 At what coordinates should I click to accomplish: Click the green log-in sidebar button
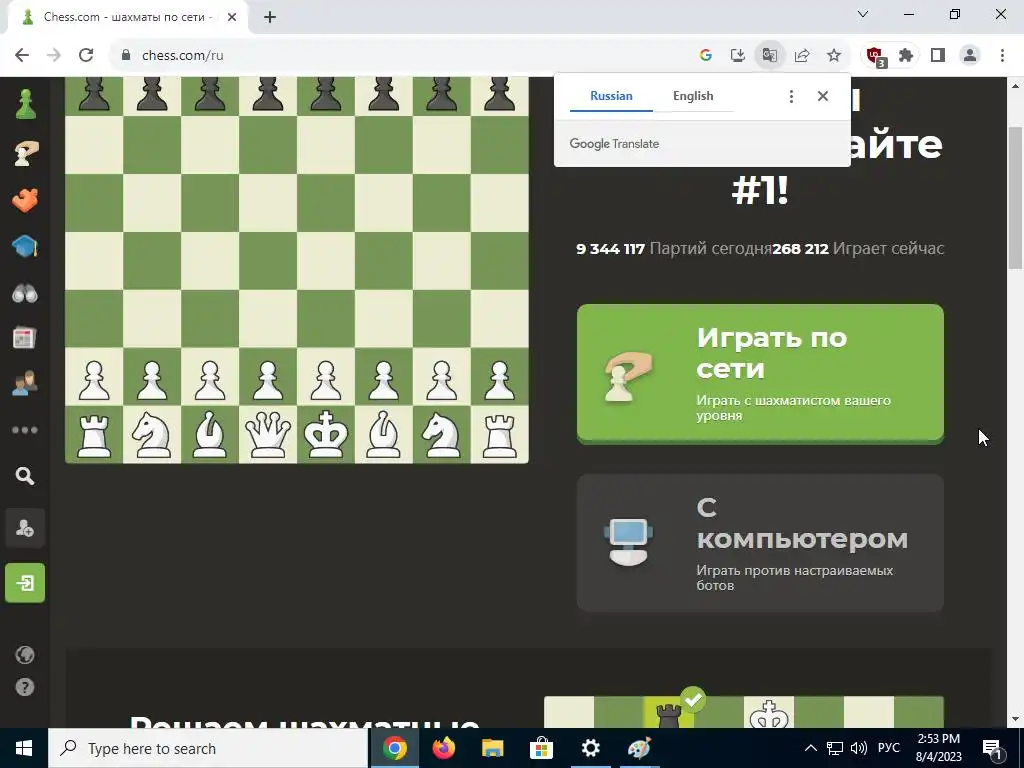tap(25, 583)
